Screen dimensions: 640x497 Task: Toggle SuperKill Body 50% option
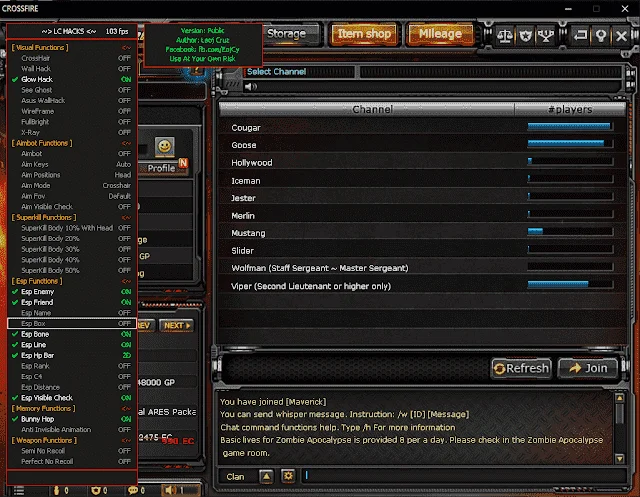point(72,271)
